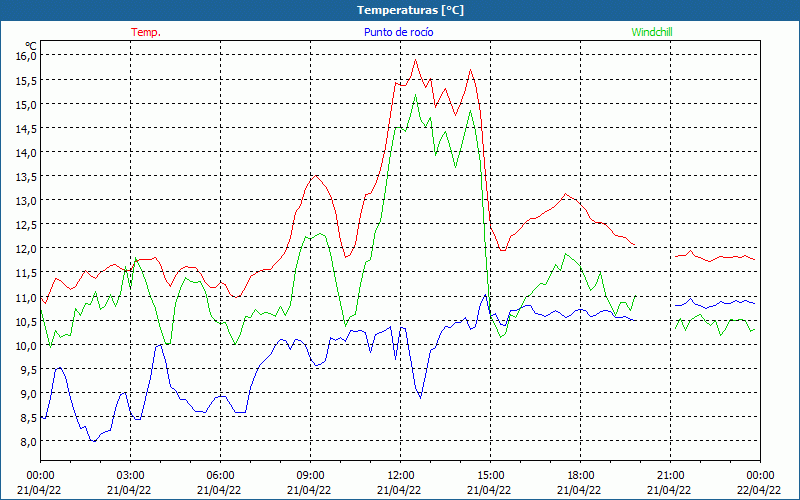
Task: Click the blue Punto de rocío legend label
Action: (398, 32)
